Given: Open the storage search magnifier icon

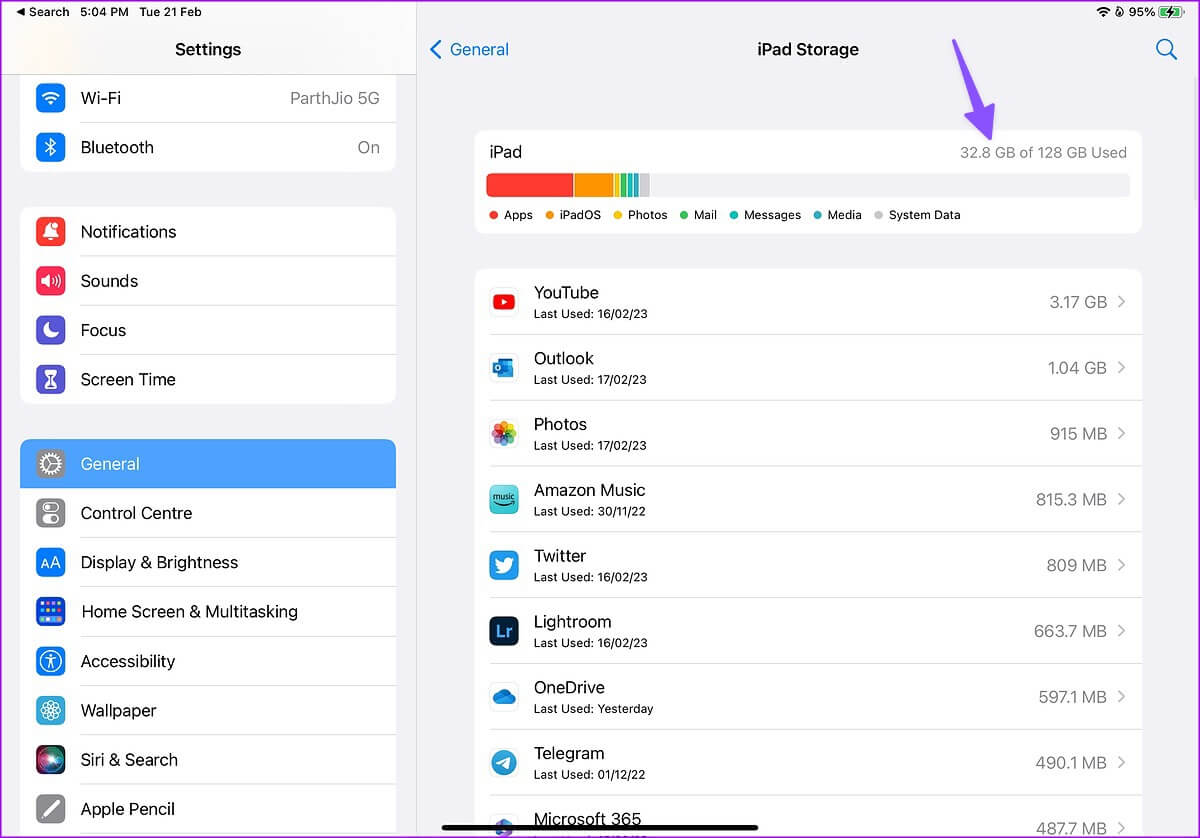Looking at the screenshot, I should click(x=1166, y=49).
